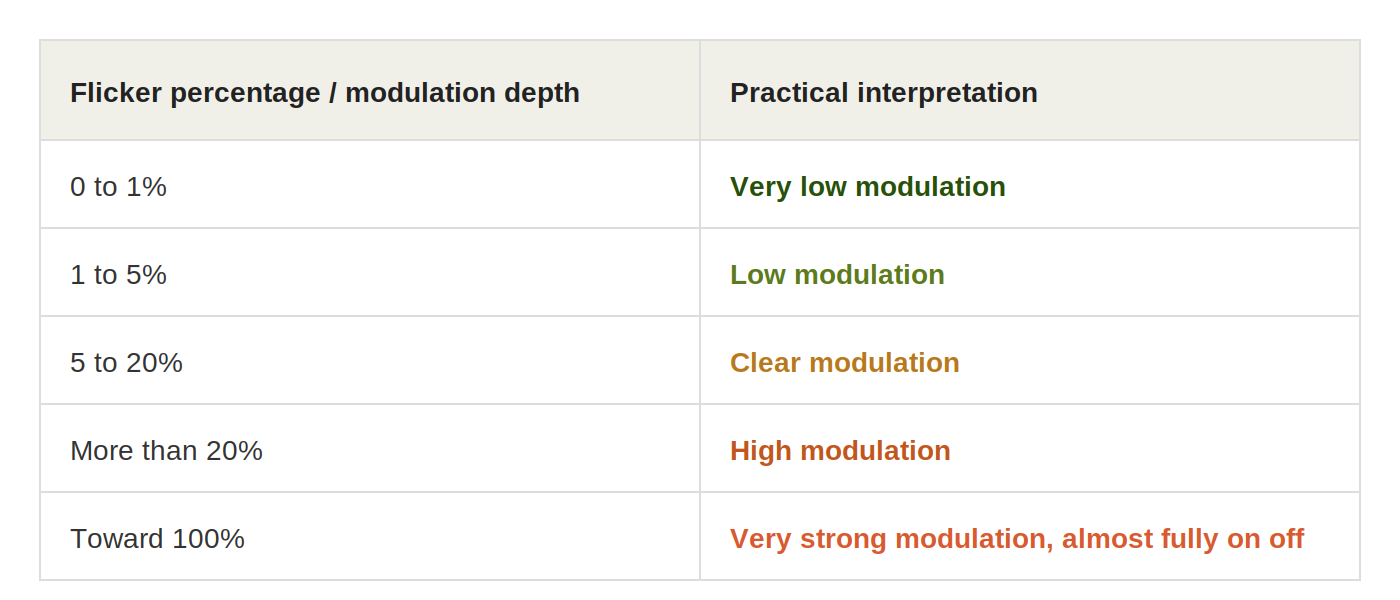The width and height of the screenshot is (1400, 600).
Task: Click the word 'Clear' in orange text
Action: (x=766, y=363)
